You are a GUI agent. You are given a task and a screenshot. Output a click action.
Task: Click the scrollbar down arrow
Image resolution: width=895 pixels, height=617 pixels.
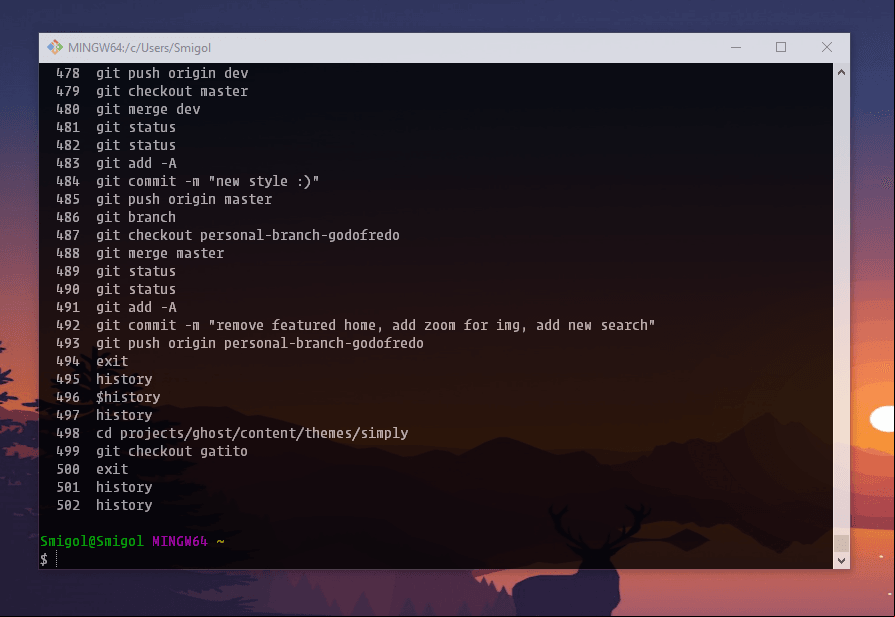coord(841,560)
